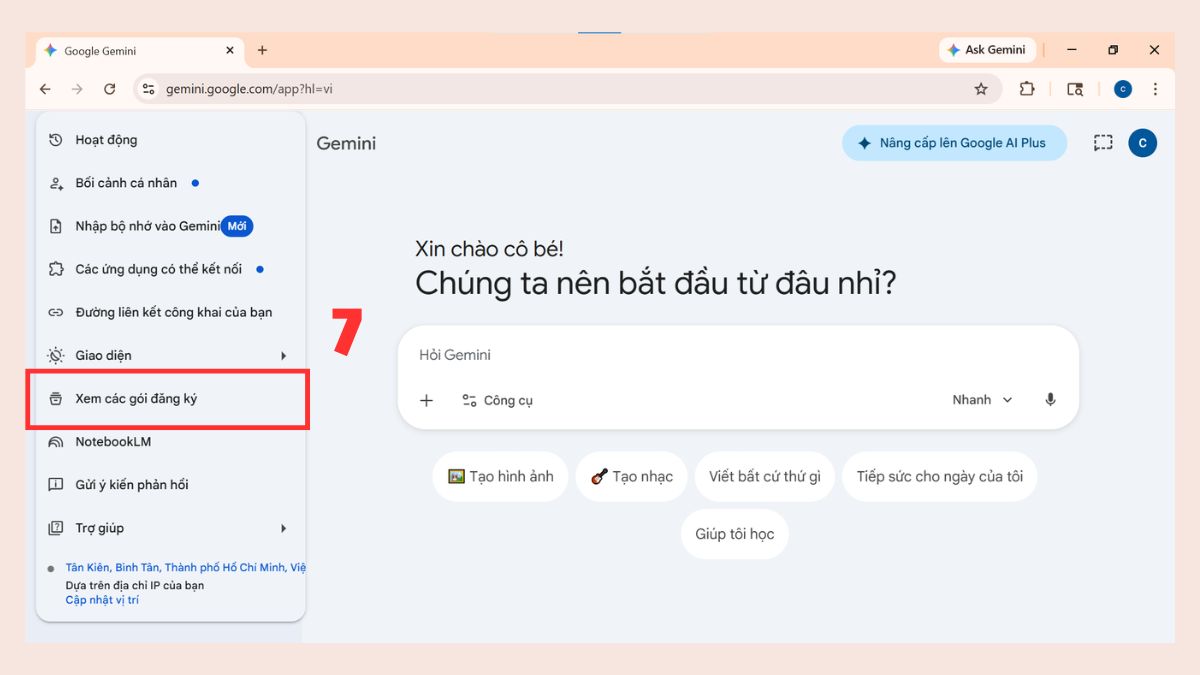Click the microphone icon in prompt box
This screenshot has width=1200, height=675.
point(1050,400)
